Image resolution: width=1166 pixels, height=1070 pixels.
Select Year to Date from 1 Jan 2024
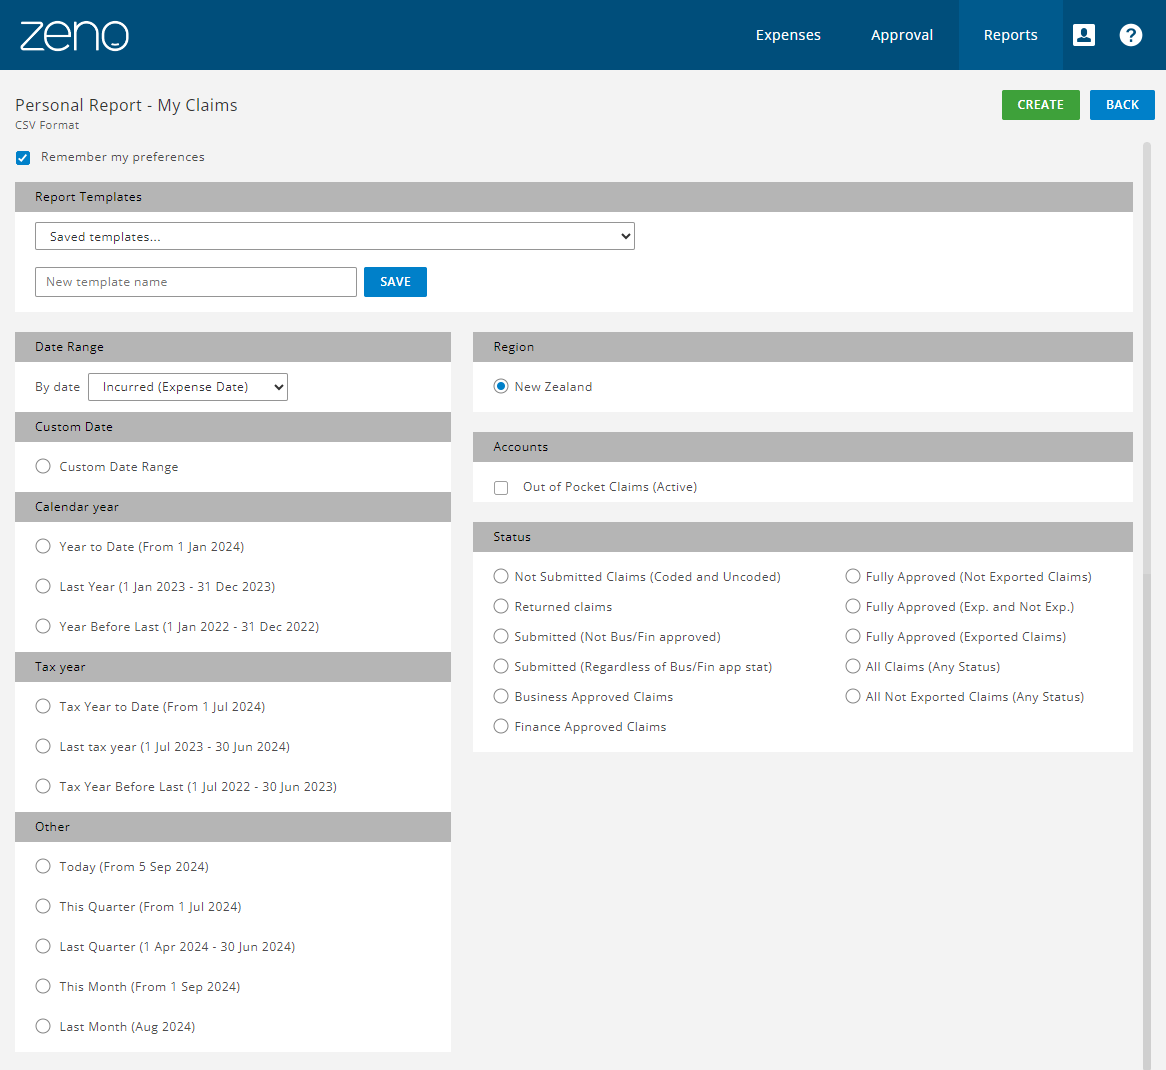(x=43, y=547)
